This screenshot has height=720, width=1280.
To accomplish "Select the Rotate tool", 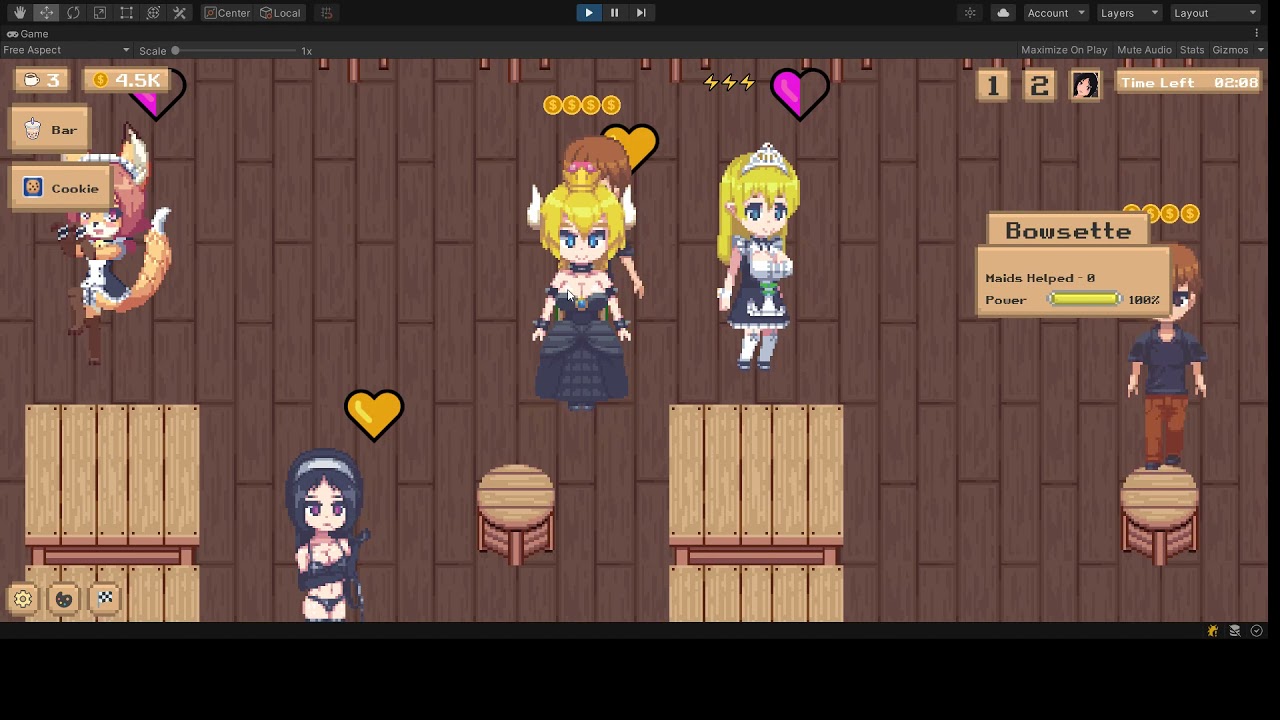I will (73, 13).
